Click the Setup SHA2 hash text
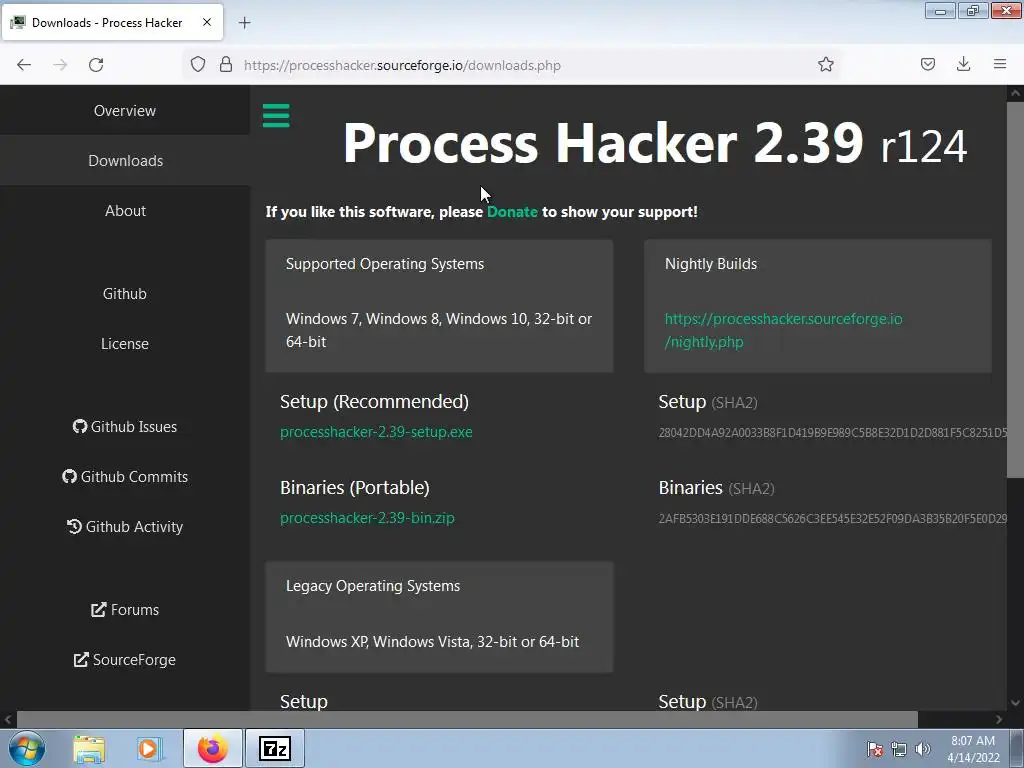Screen dimensions: 1024x768 [x=833, y=432]
